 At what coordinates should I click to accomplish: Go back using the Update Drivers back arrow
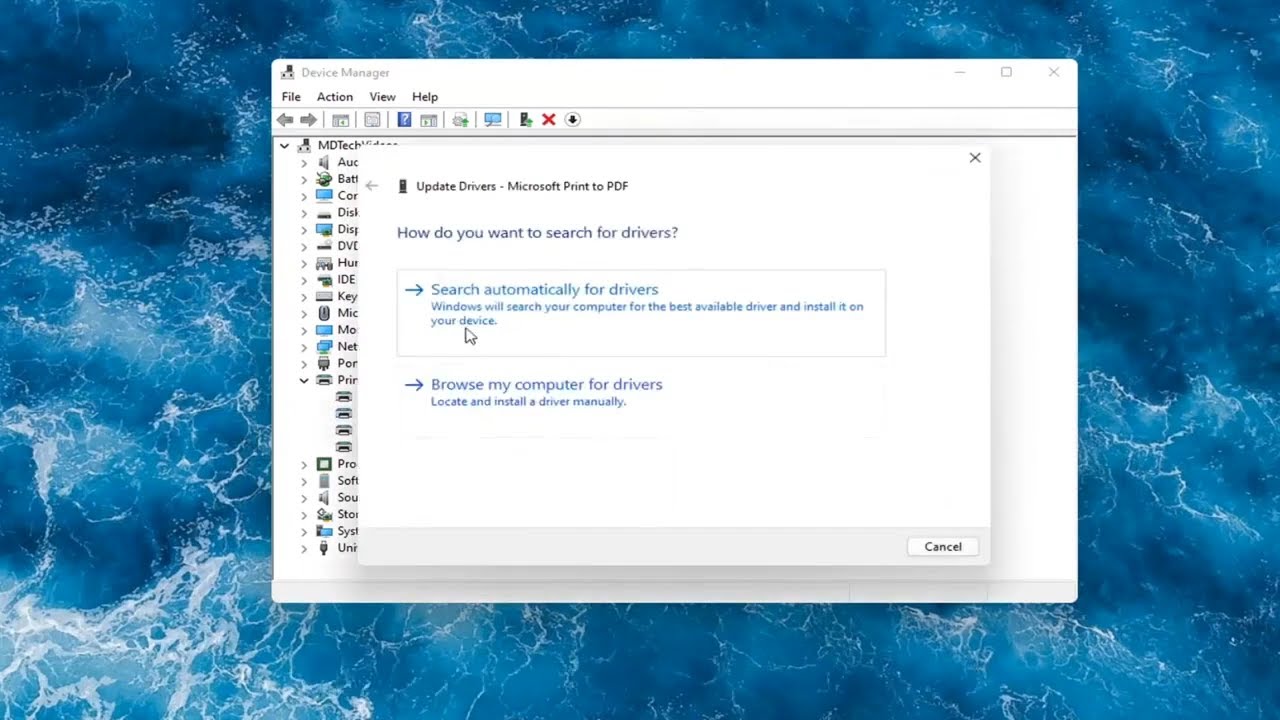(372, 186)
